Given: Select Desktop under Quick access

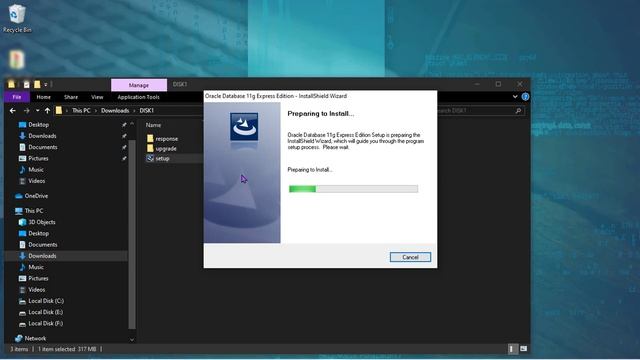Looking at the screenshot, I should tap(38, 124).
